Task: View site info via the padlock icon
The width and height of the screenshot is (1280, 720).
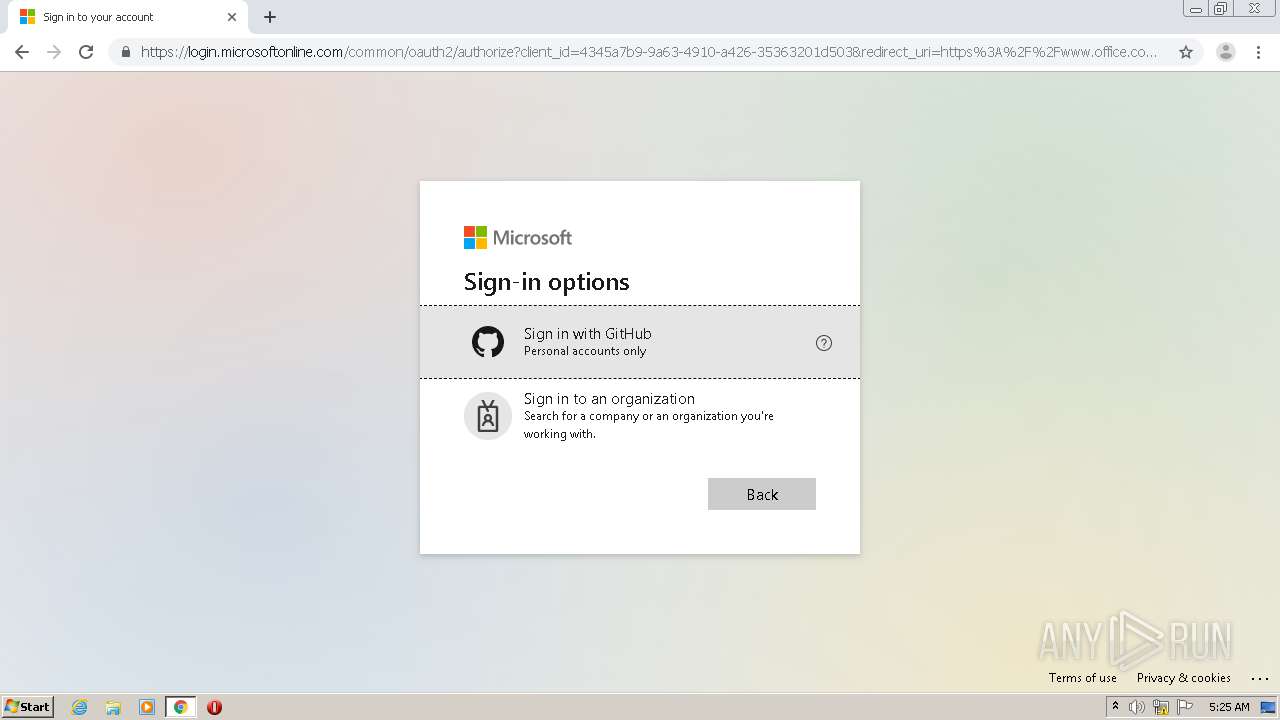Action: pyautogui.click(x=125, y=52)
